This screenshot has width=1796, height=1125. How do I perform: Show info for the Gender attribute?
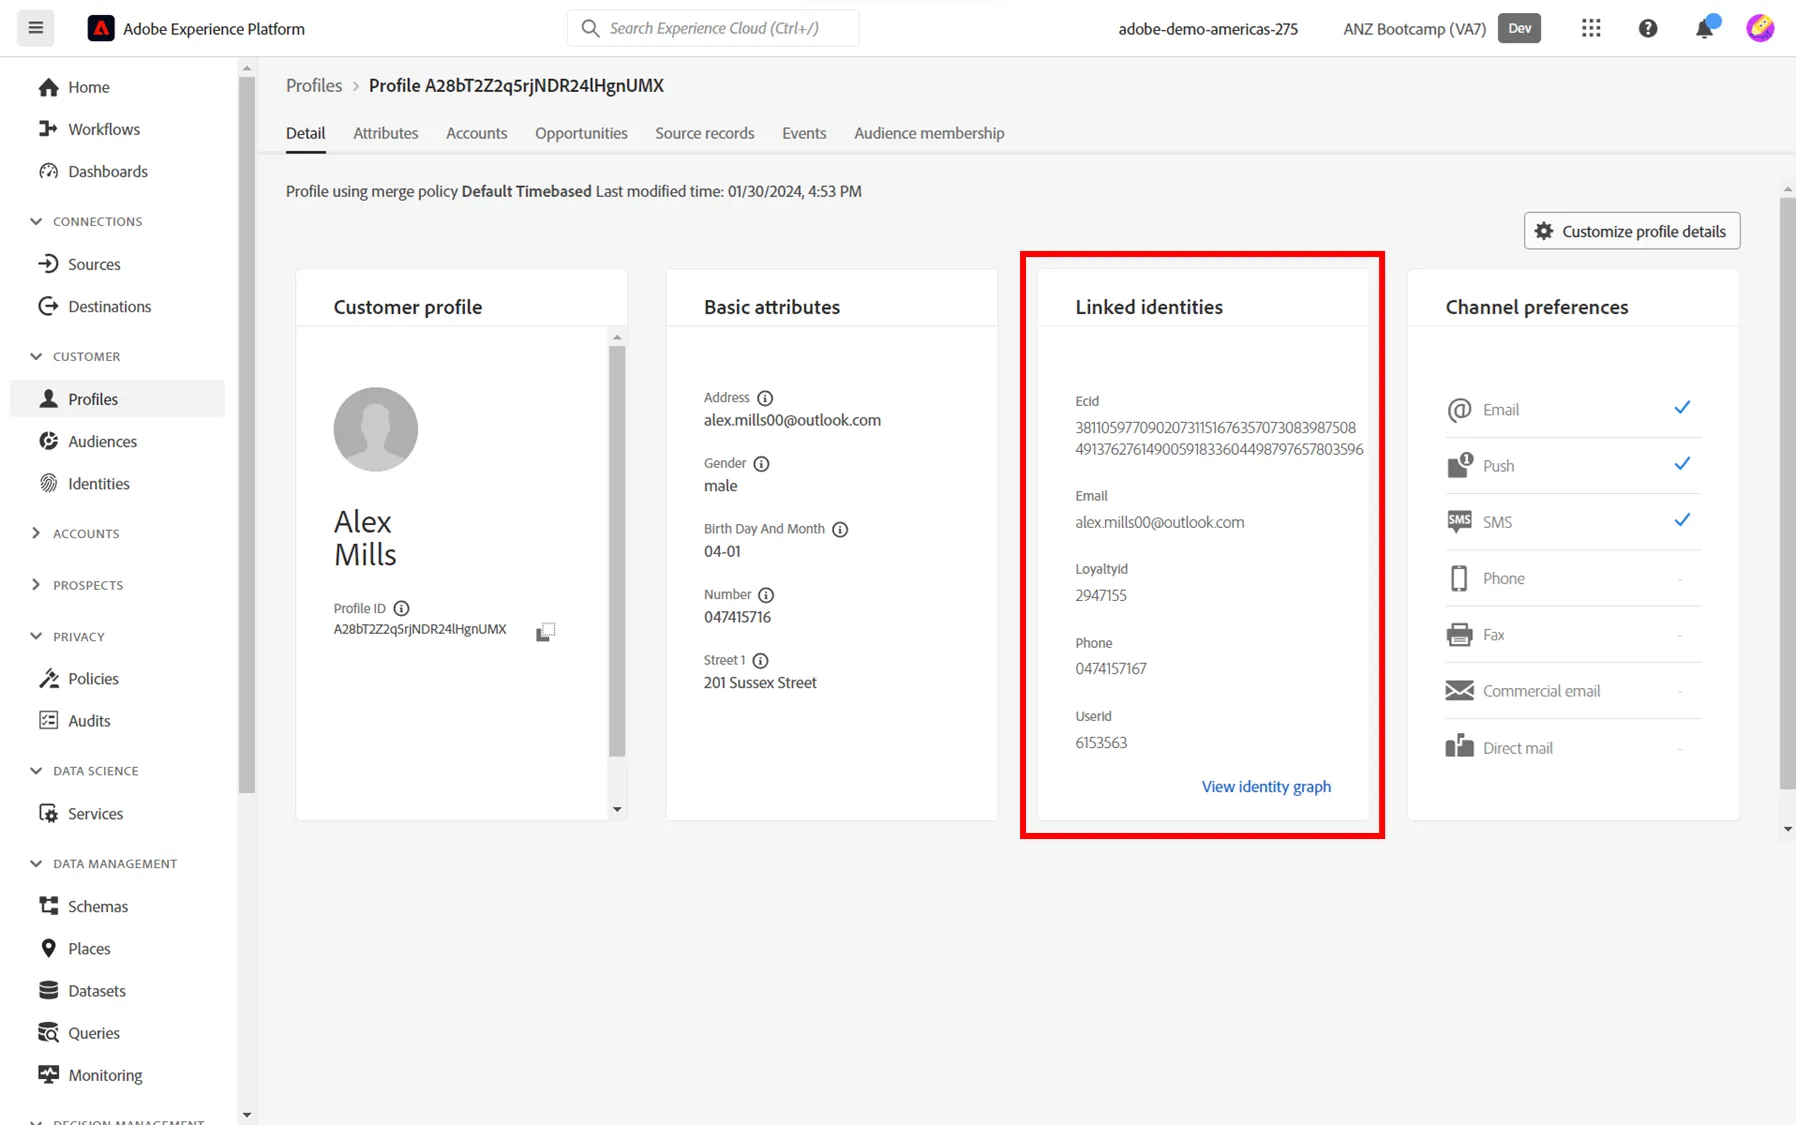coord(761,464)
